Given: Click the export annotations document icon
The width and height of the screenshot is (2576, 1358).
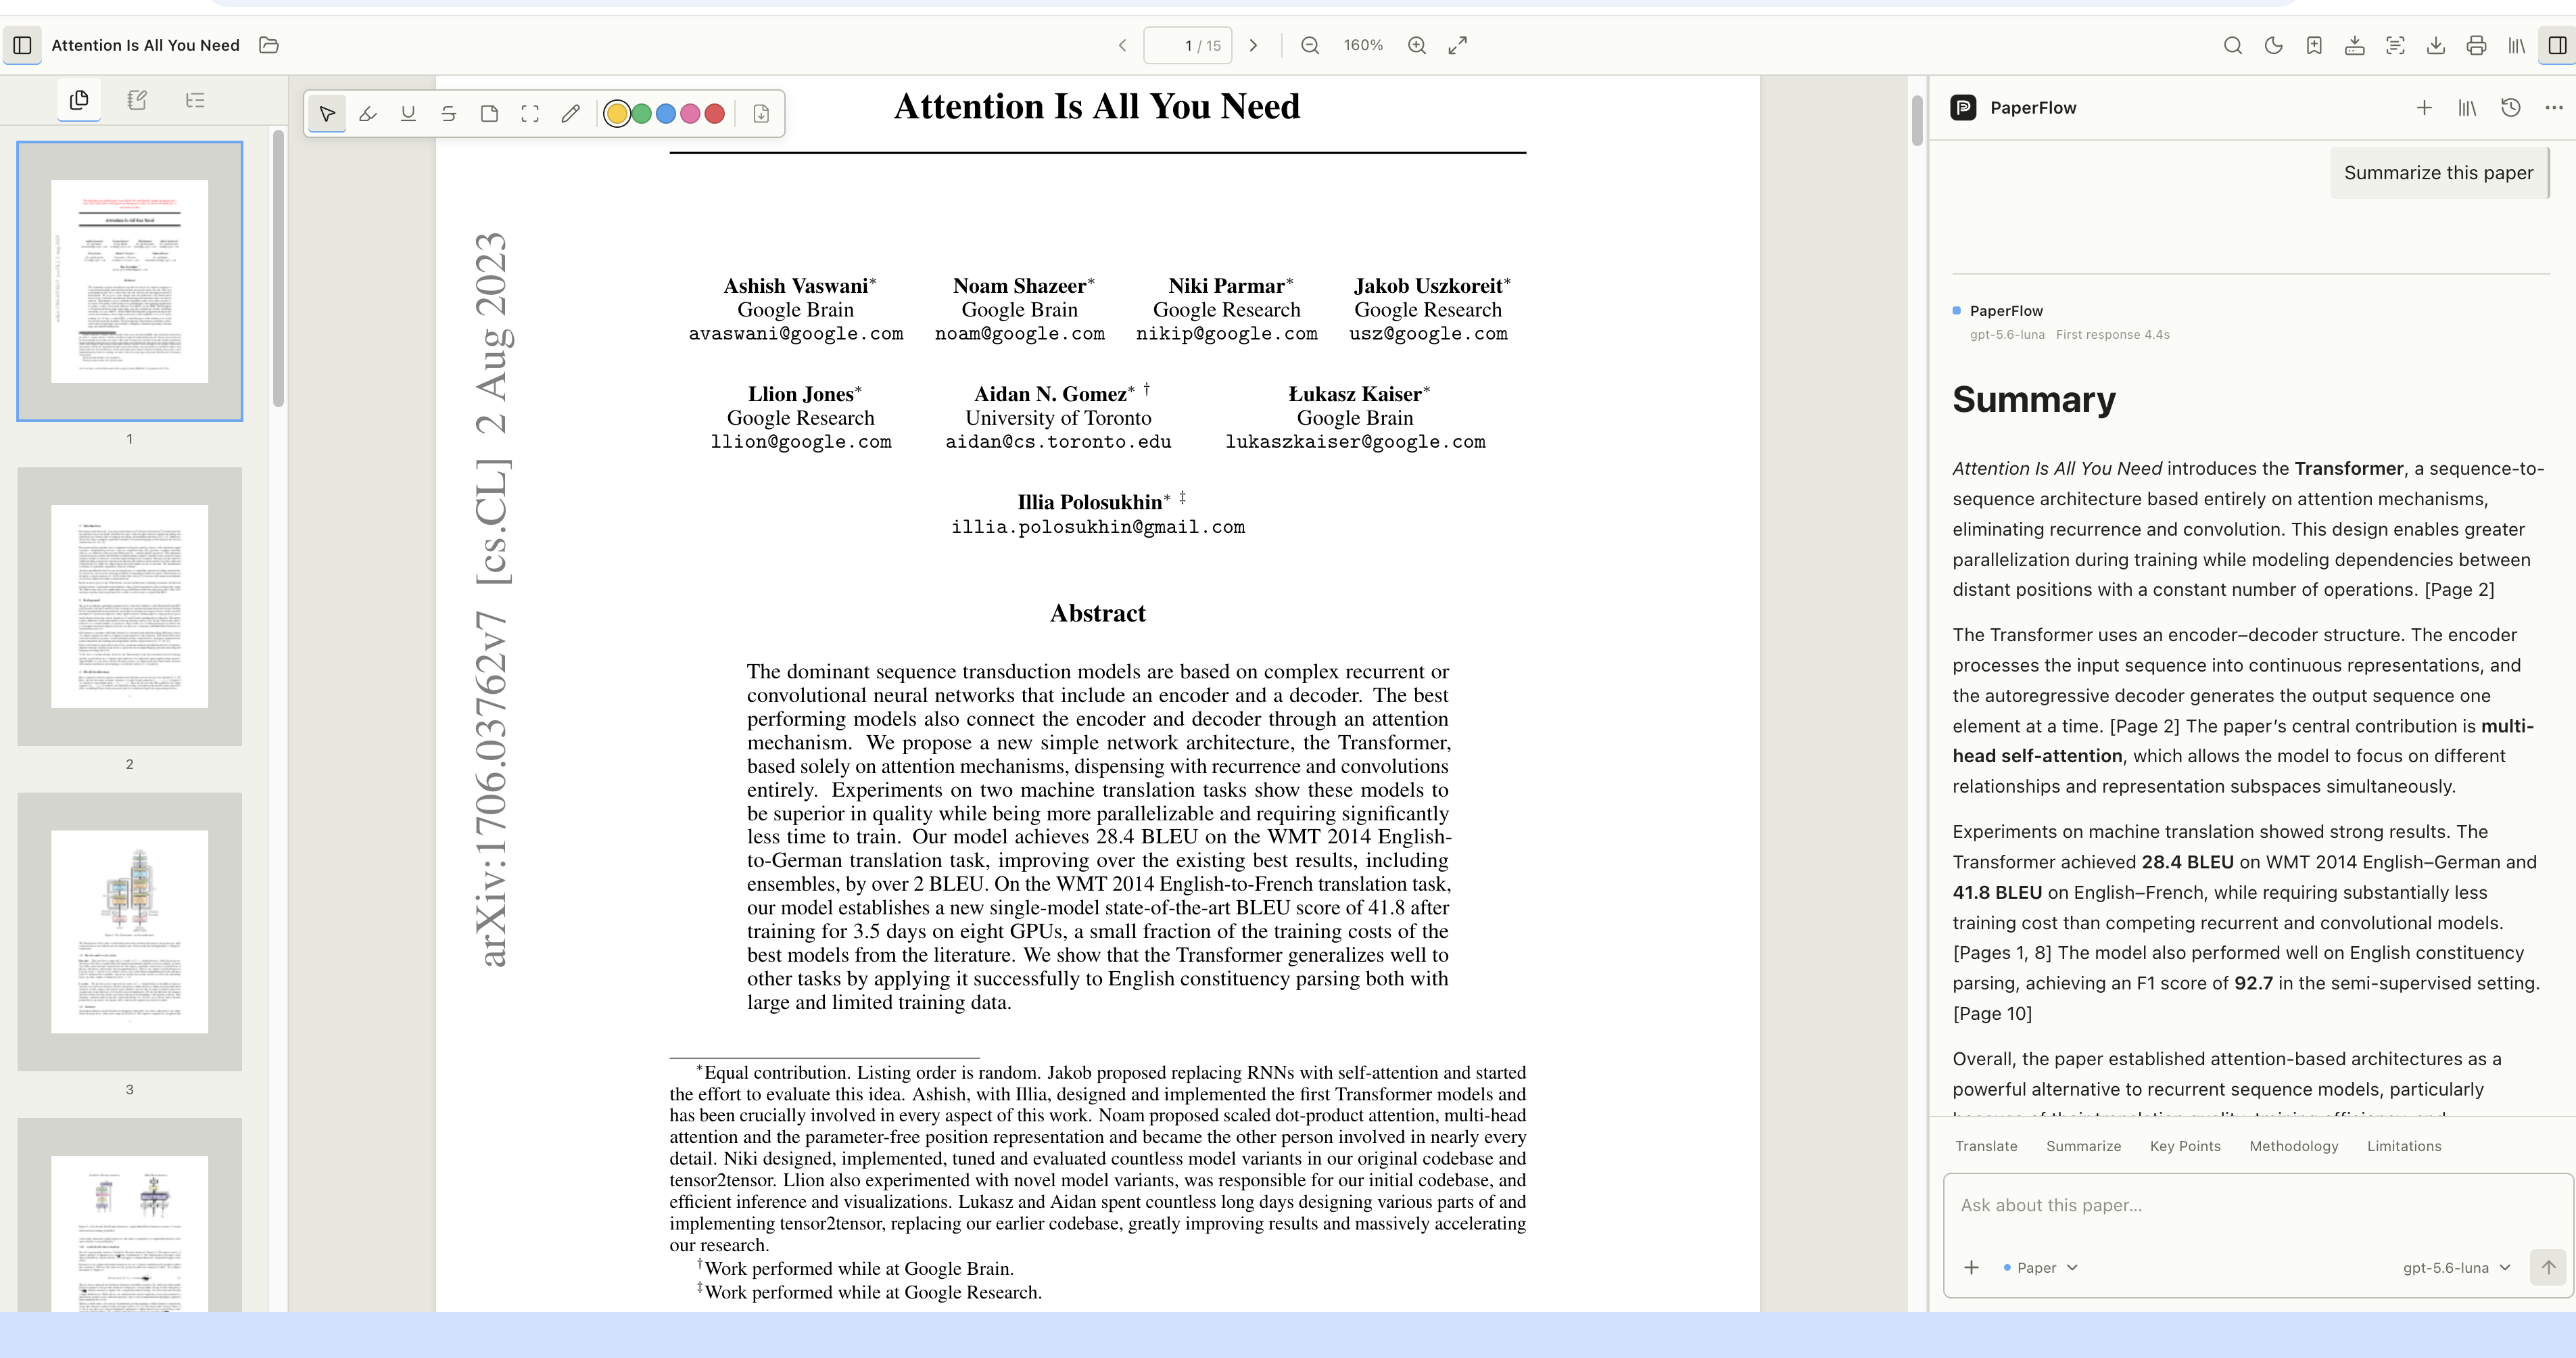Looking at the screenshot, I should click(x=761, y=114).
